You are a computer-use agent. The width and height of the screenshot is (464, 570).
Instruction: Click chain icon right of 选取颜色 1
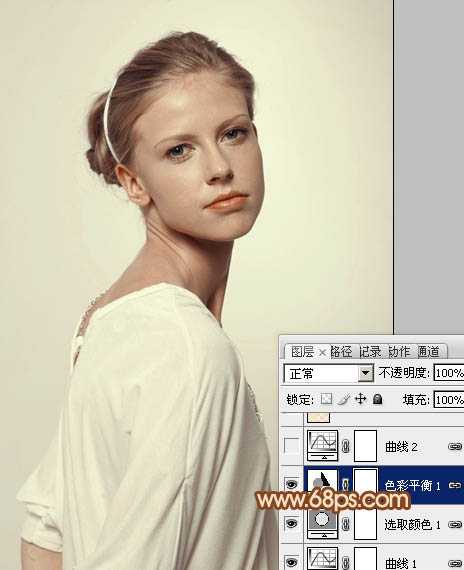tap(455, 524)
